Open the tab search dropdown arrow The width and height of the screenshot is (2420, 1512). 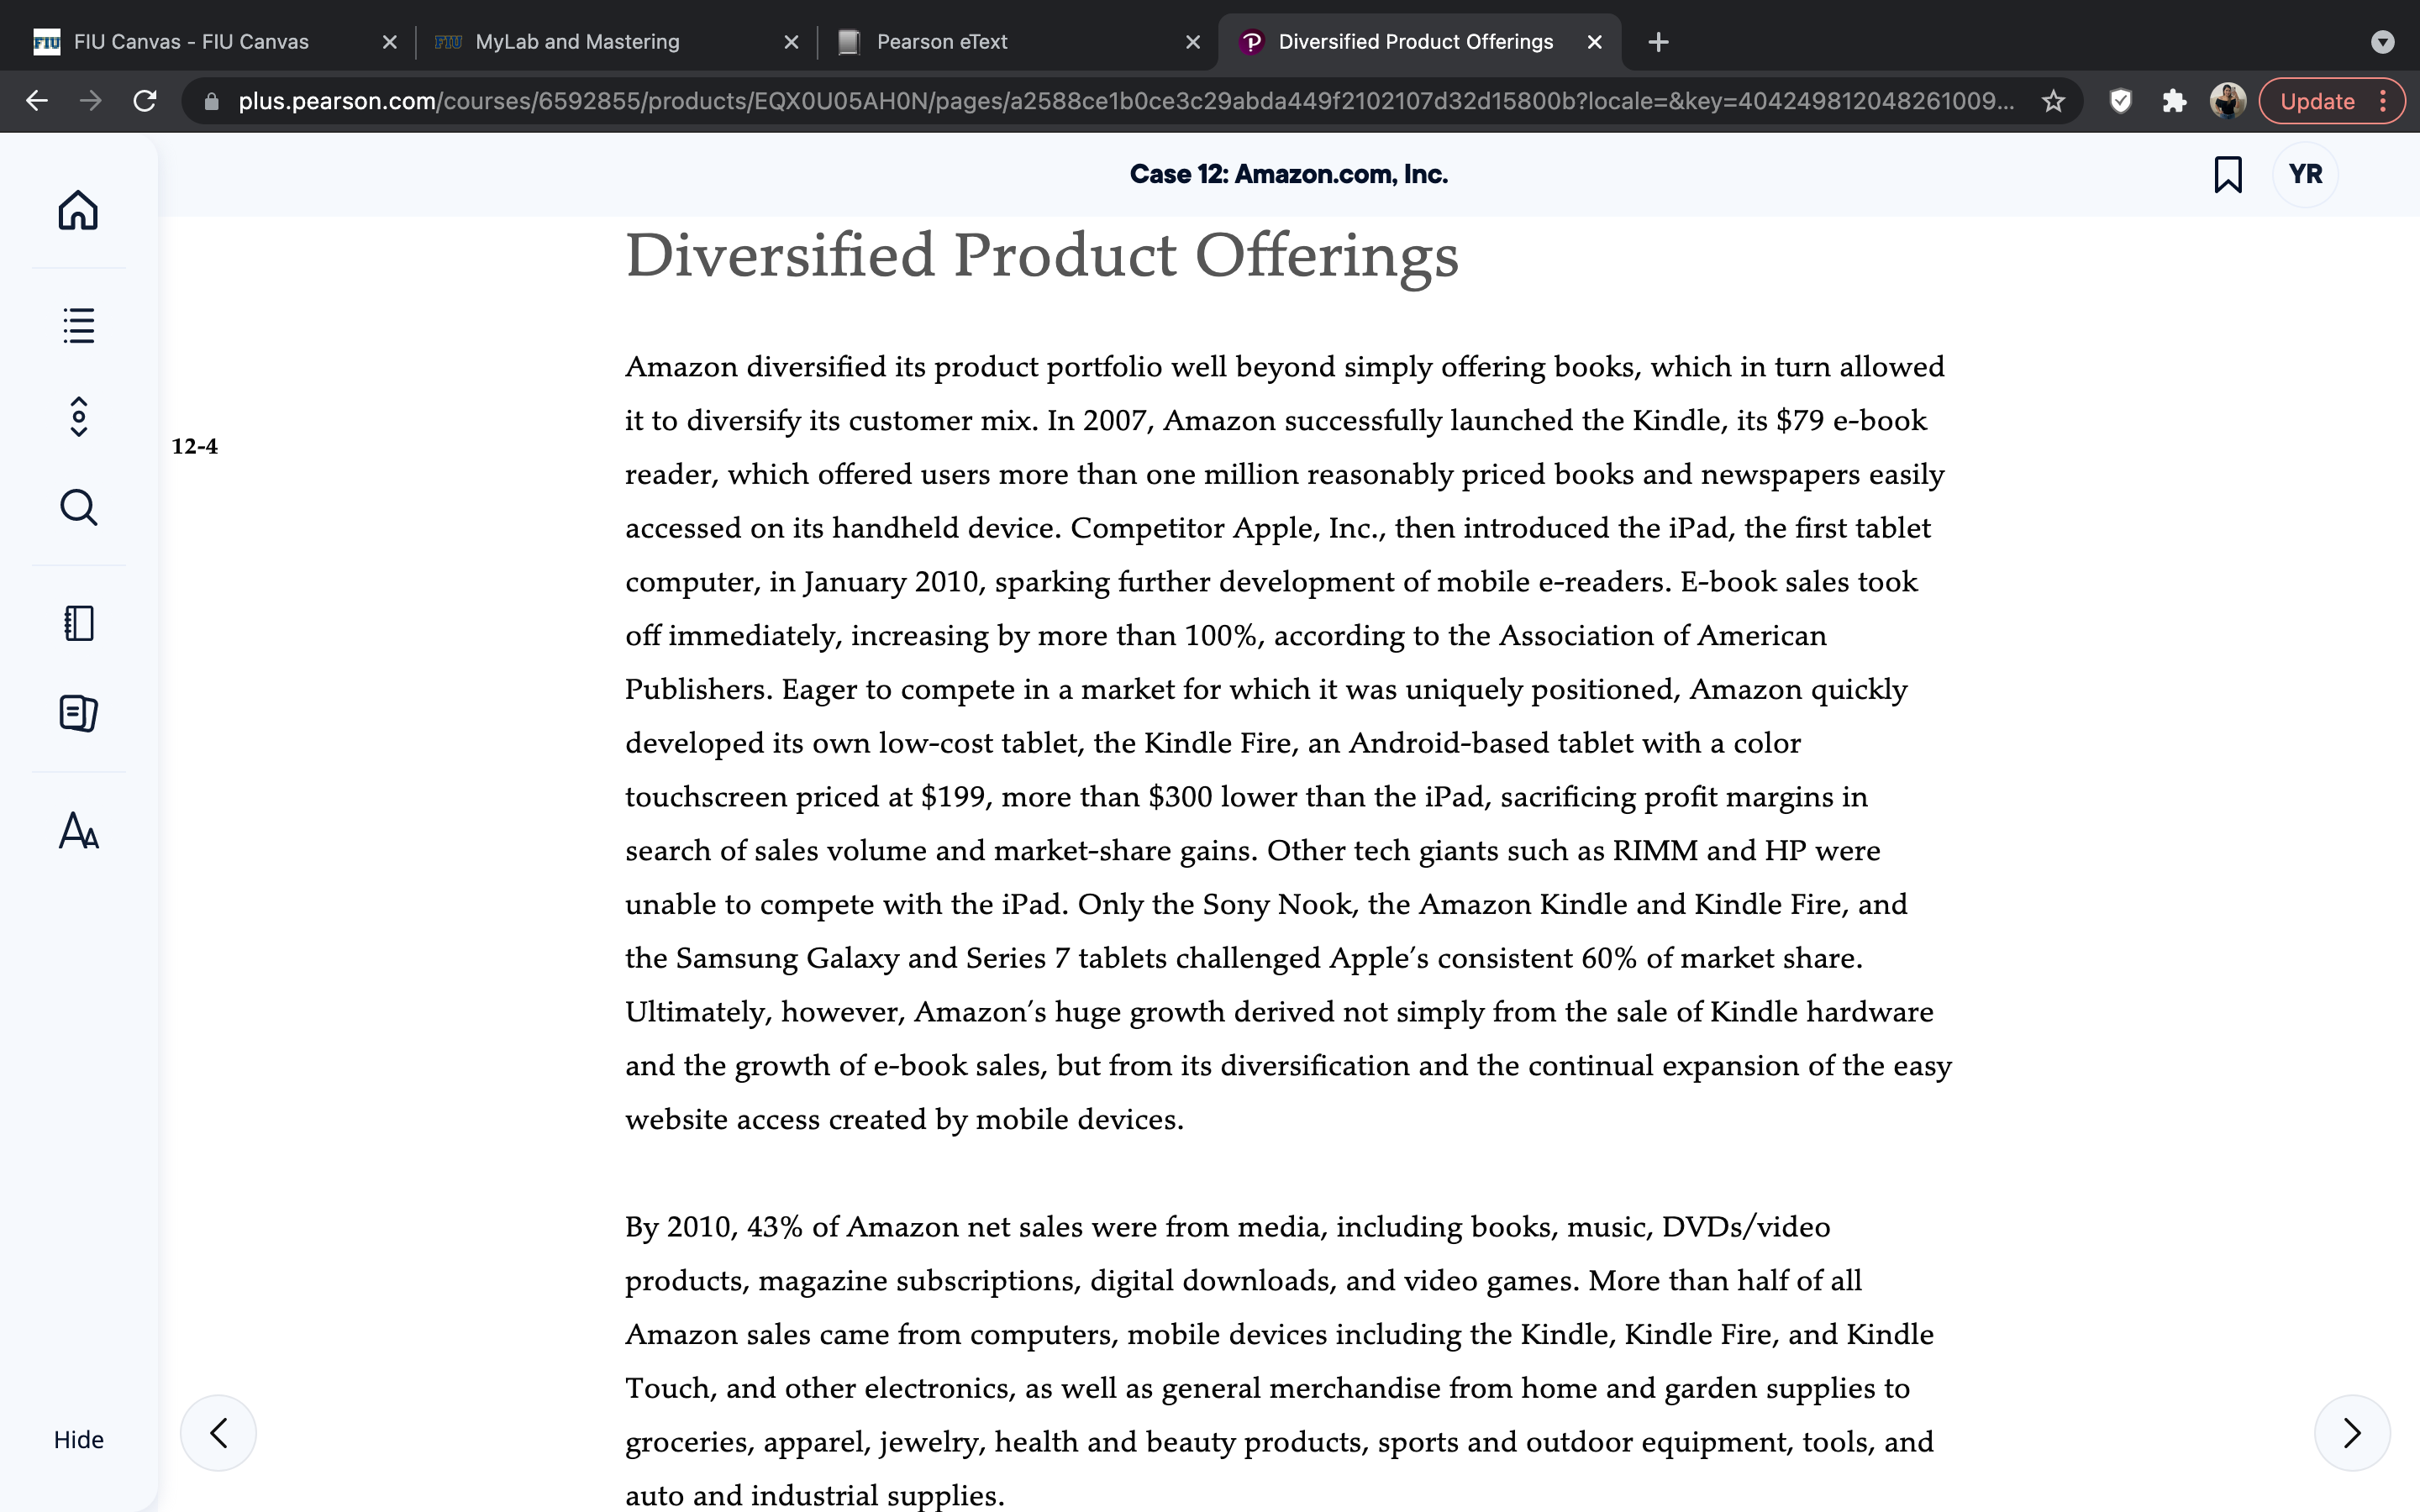pyautogui.click(x=2383, y=42)
